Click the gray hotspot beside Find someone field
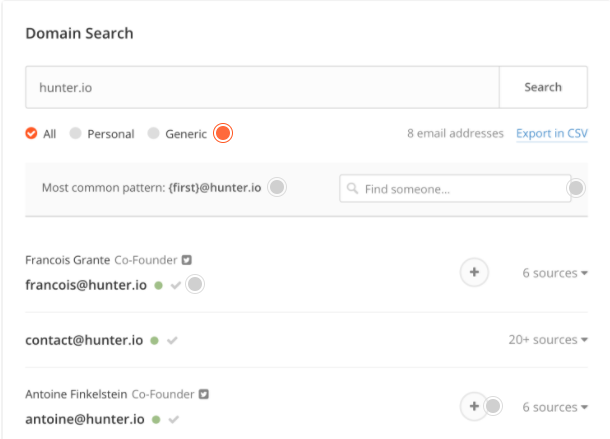Viewport: 610px width, 439px height. (x=576, y=188)
